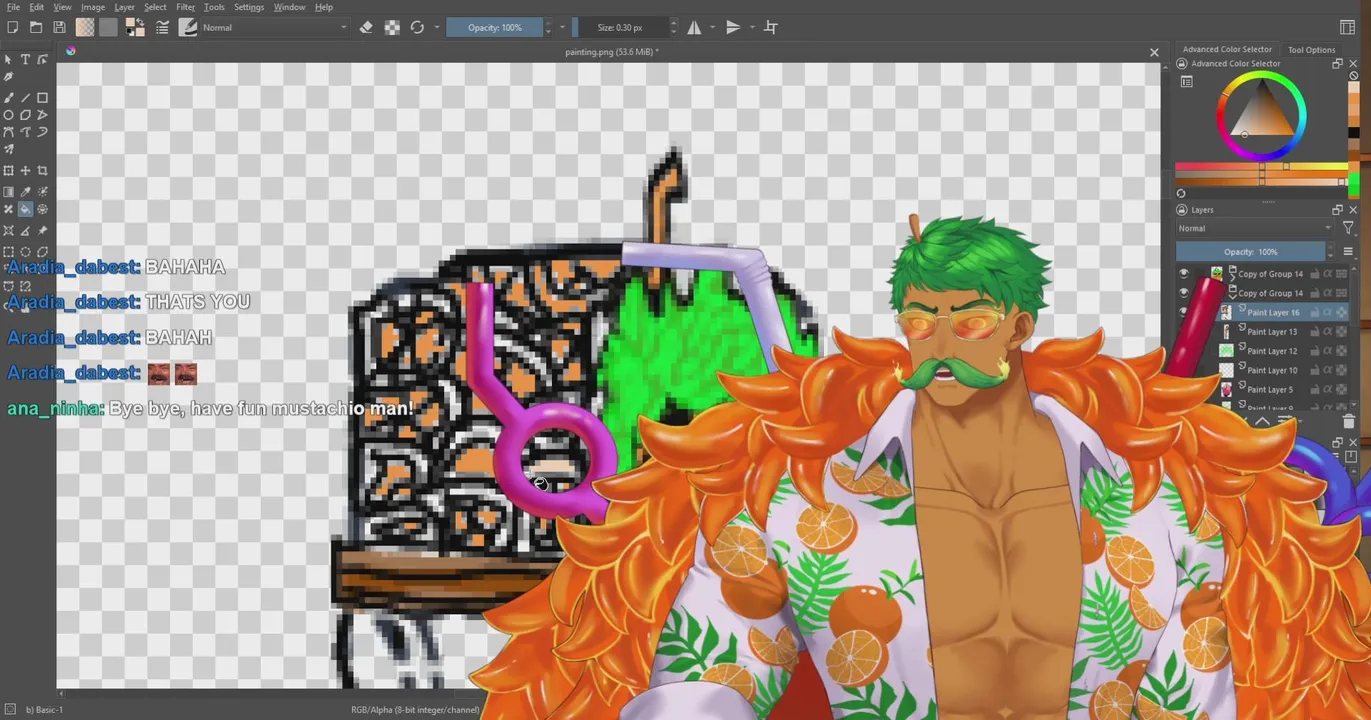Open the fill patterns swatch
This screenshot has height=720, width=1371.
pyautogui.click(x=108, y=27)
